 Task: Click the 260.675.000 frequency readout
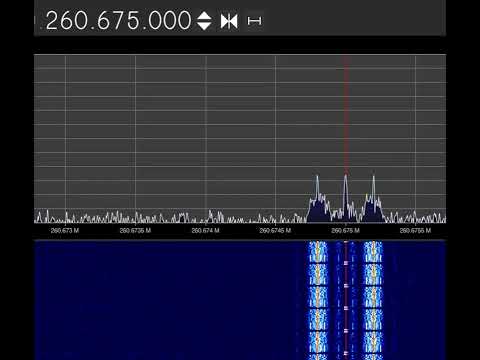[x=119, y=21]
